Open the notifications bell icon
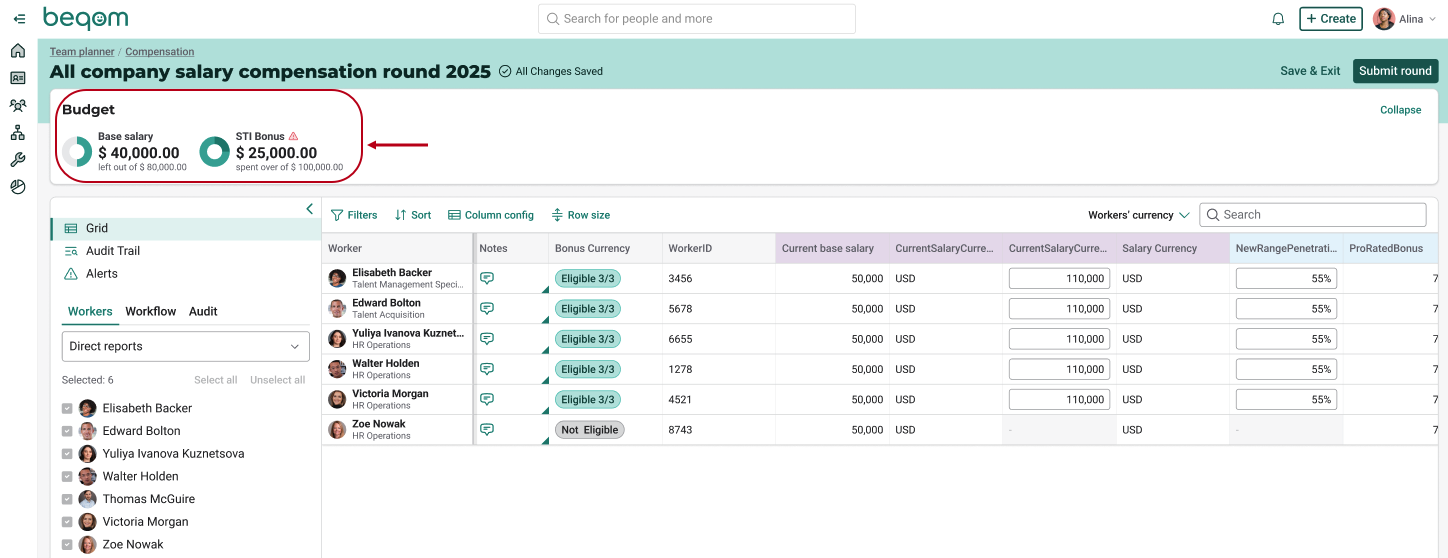This screenshot has width=1448, height=558. pos(1278,19)
